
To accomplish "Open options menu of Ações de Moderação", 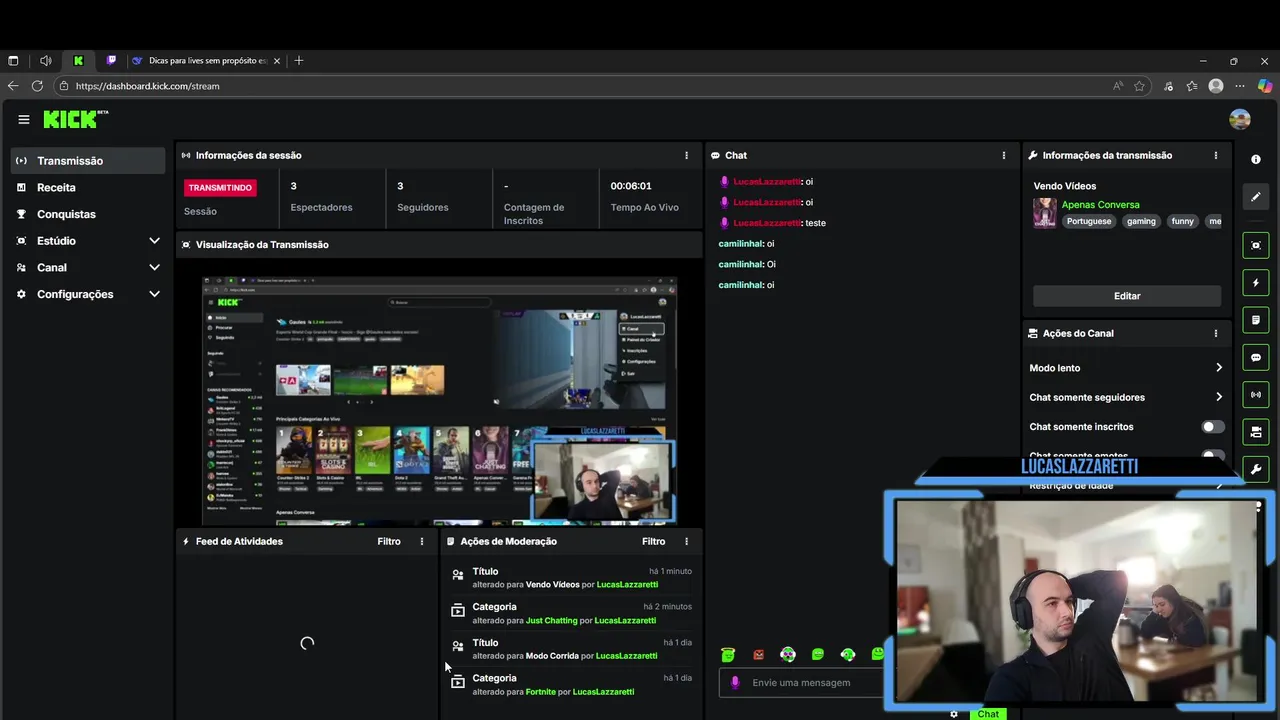I will 686,541.
